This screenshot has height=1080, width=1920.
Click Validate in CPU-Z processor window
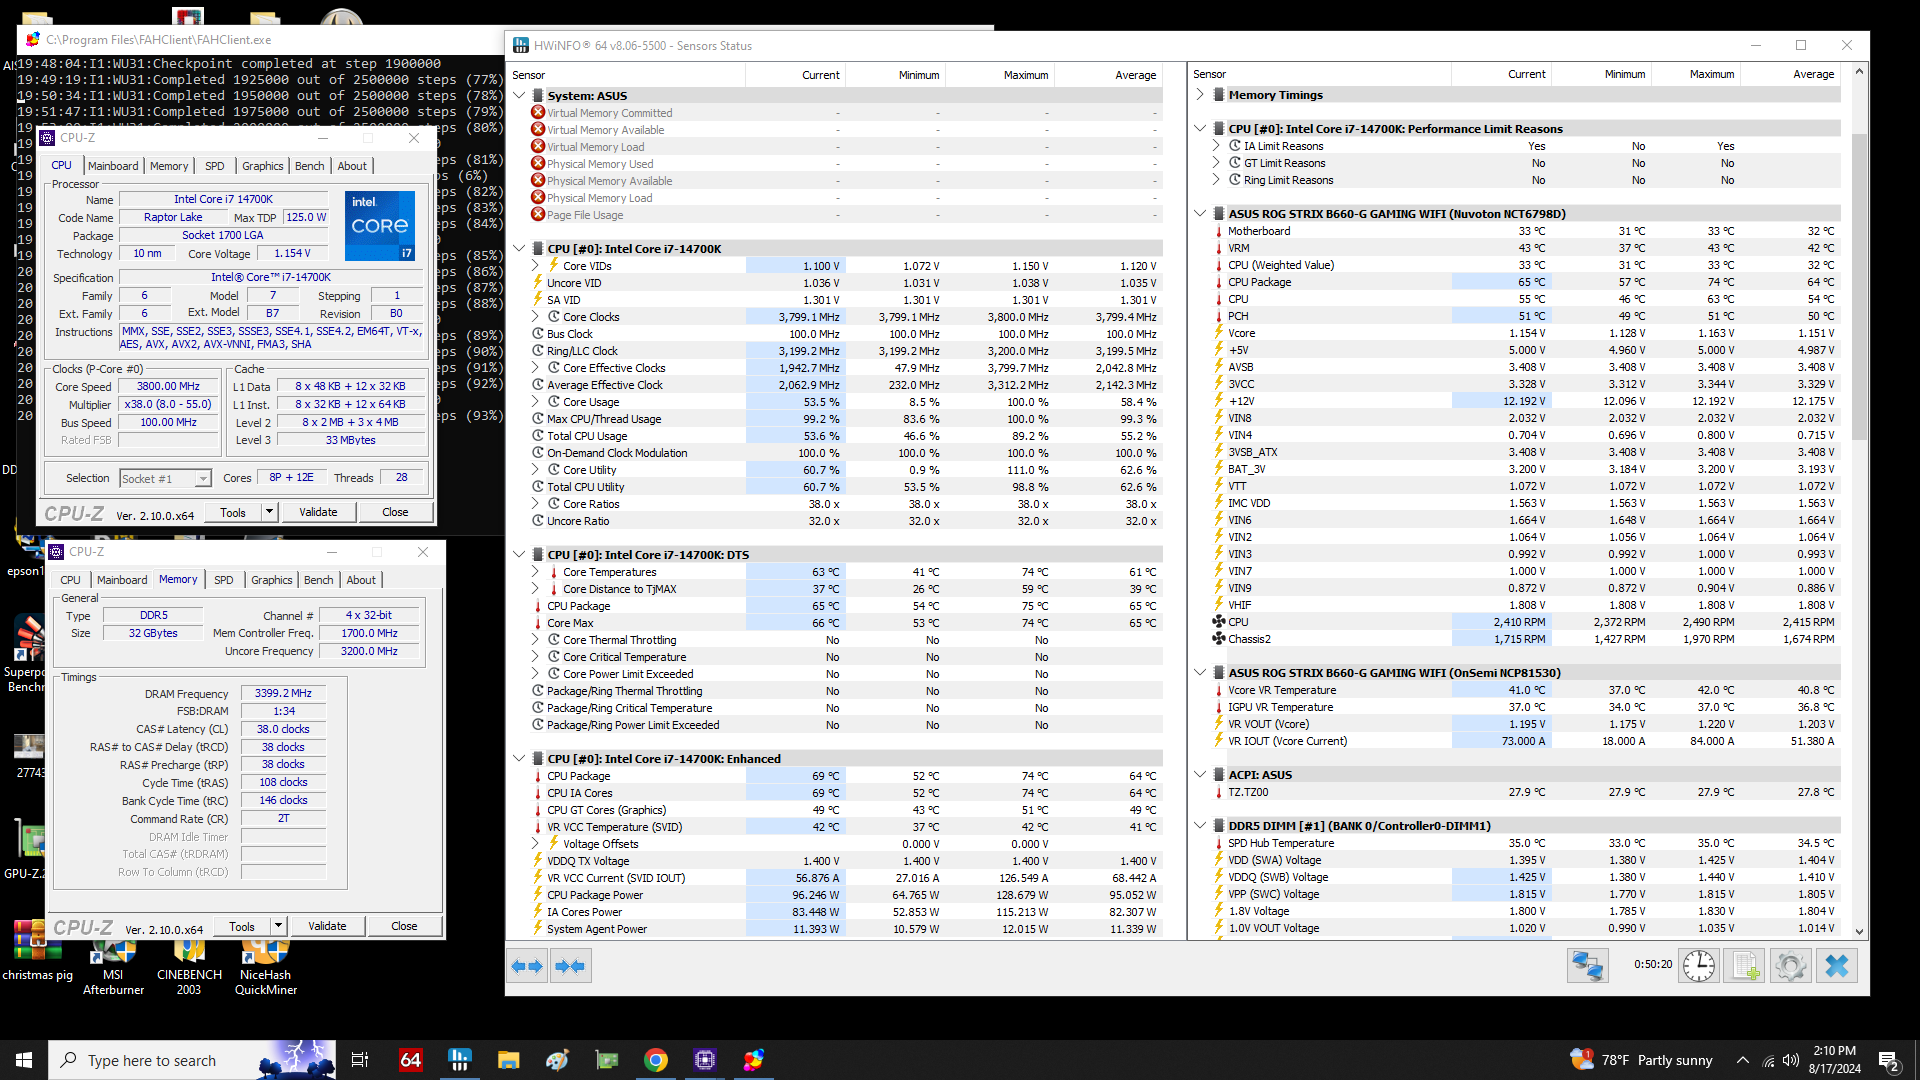[318, 512]
